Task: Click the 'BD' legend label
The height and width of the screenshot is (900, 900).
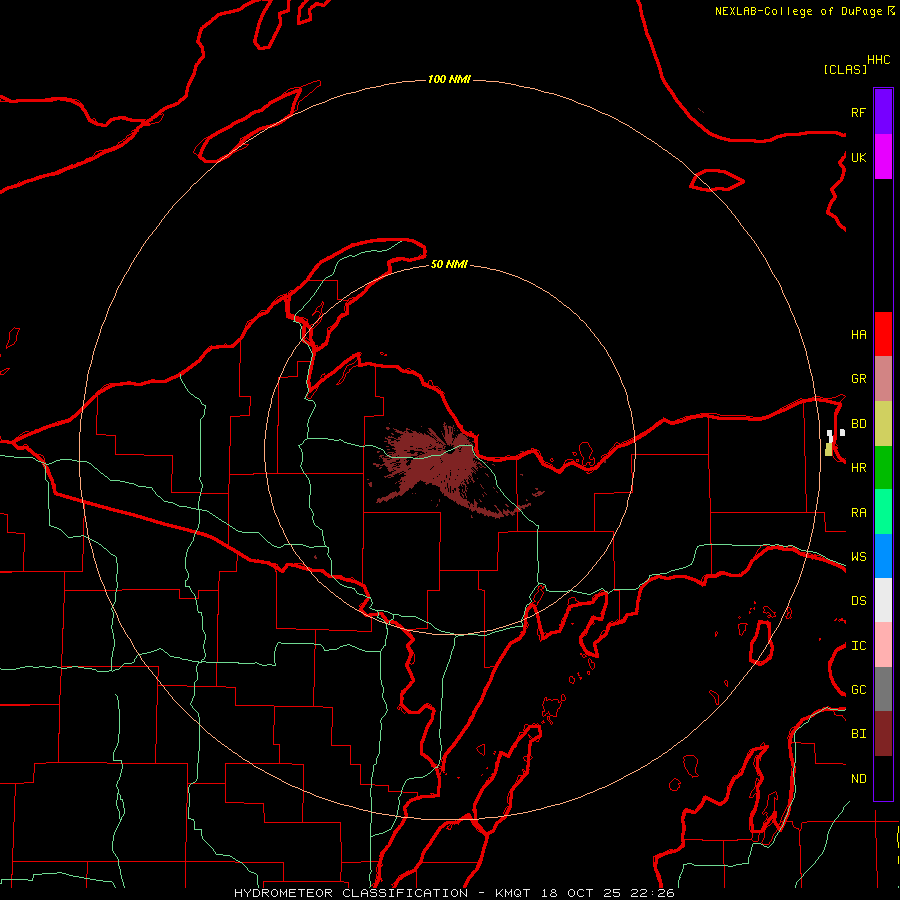Action: point(858,424)
